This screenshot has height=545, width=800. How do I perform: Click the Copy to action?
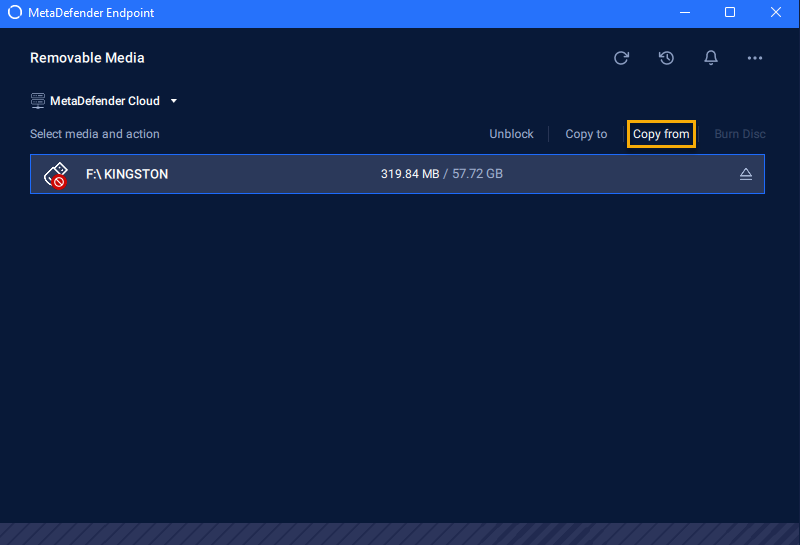(x=586, y=134)
